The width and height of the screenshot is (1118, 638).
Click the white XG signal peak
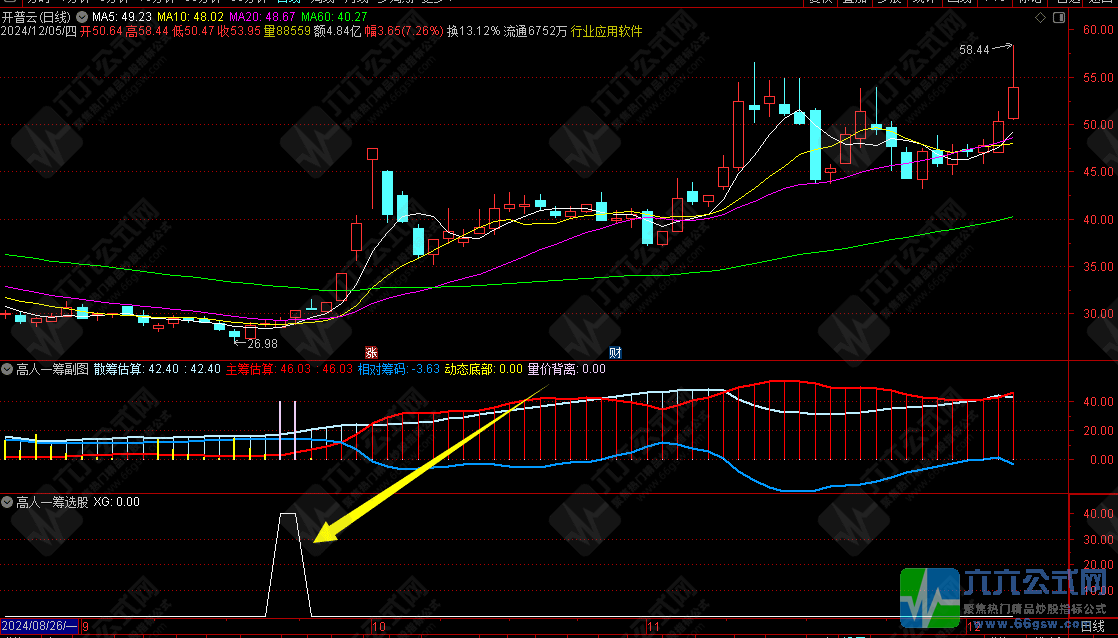pyautogui.click(x=288, y=514)
